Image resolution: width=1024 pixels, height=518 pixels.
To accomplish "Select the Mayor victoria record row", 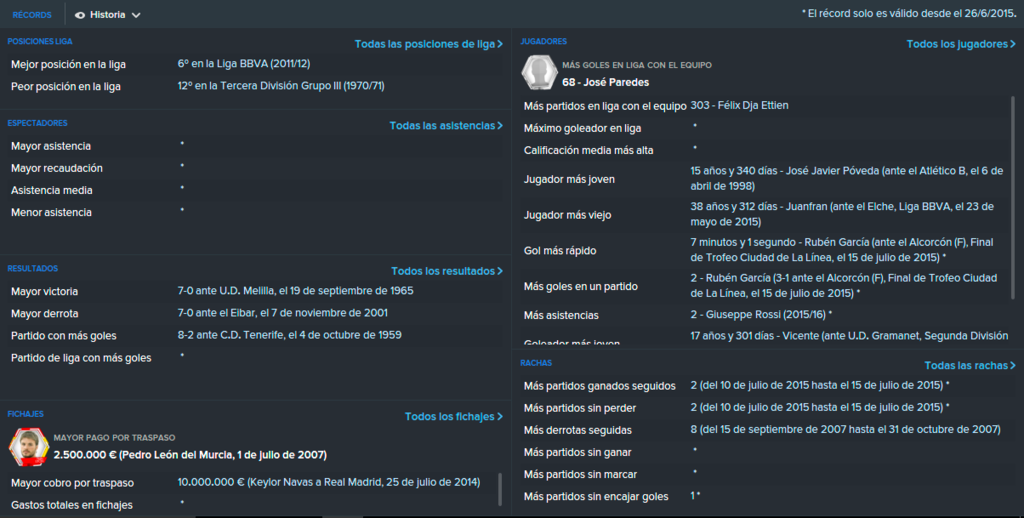I will pos(255,291).
